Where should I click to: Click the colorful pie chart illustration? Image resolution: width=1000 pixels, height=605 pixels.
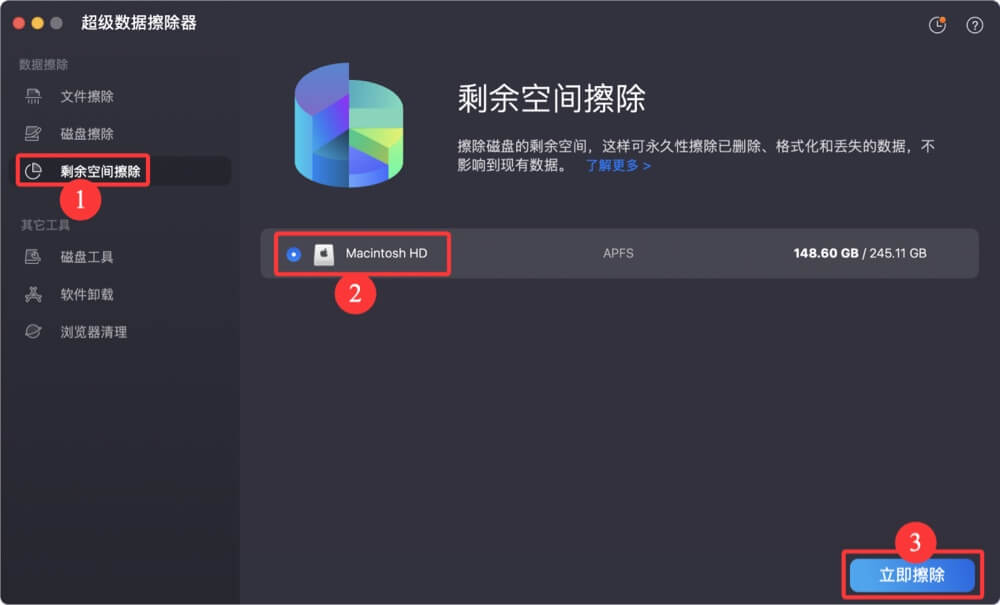coord(347,125)
